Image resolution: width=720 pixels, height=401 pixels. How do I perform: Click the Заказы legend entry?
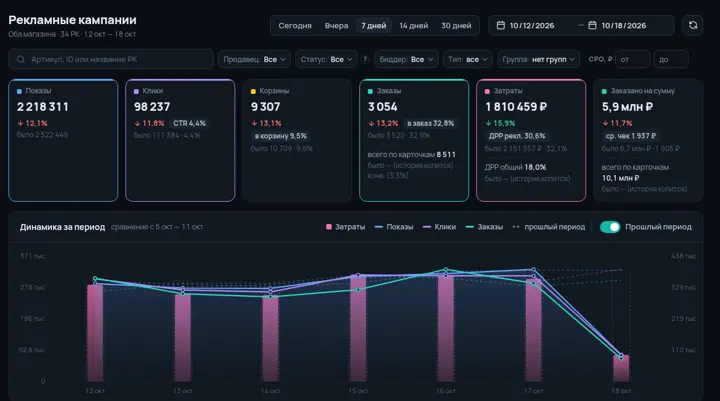484,227
